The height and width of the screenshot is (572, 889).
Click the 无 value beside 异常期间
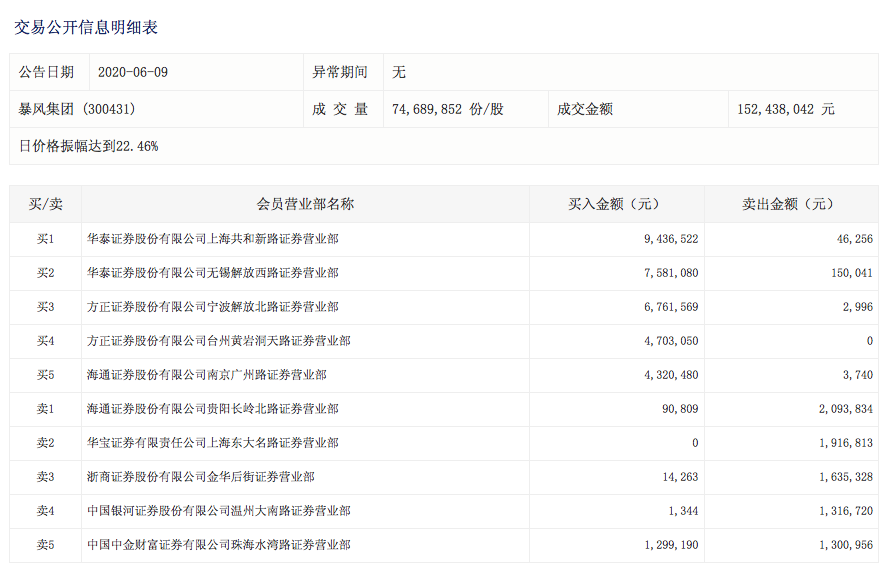point(399,72)
